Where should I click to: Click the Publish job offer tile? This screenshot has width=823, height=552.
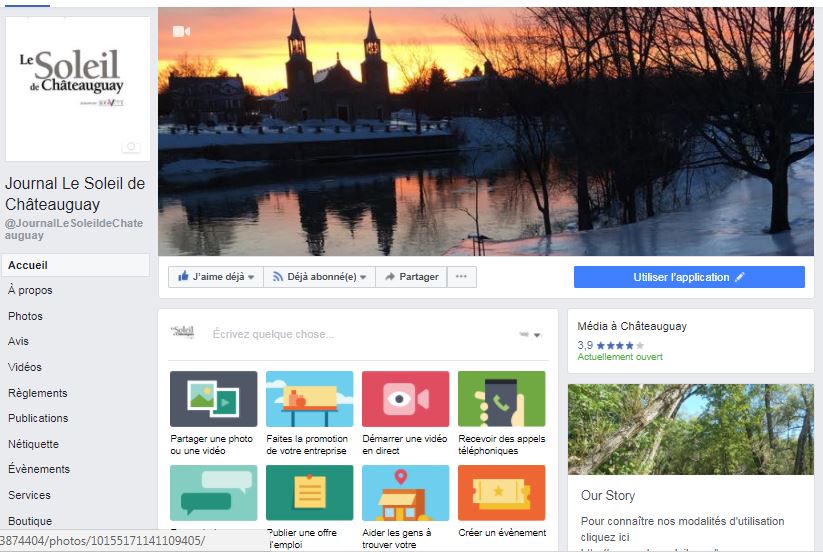click(x=310, y=493)
